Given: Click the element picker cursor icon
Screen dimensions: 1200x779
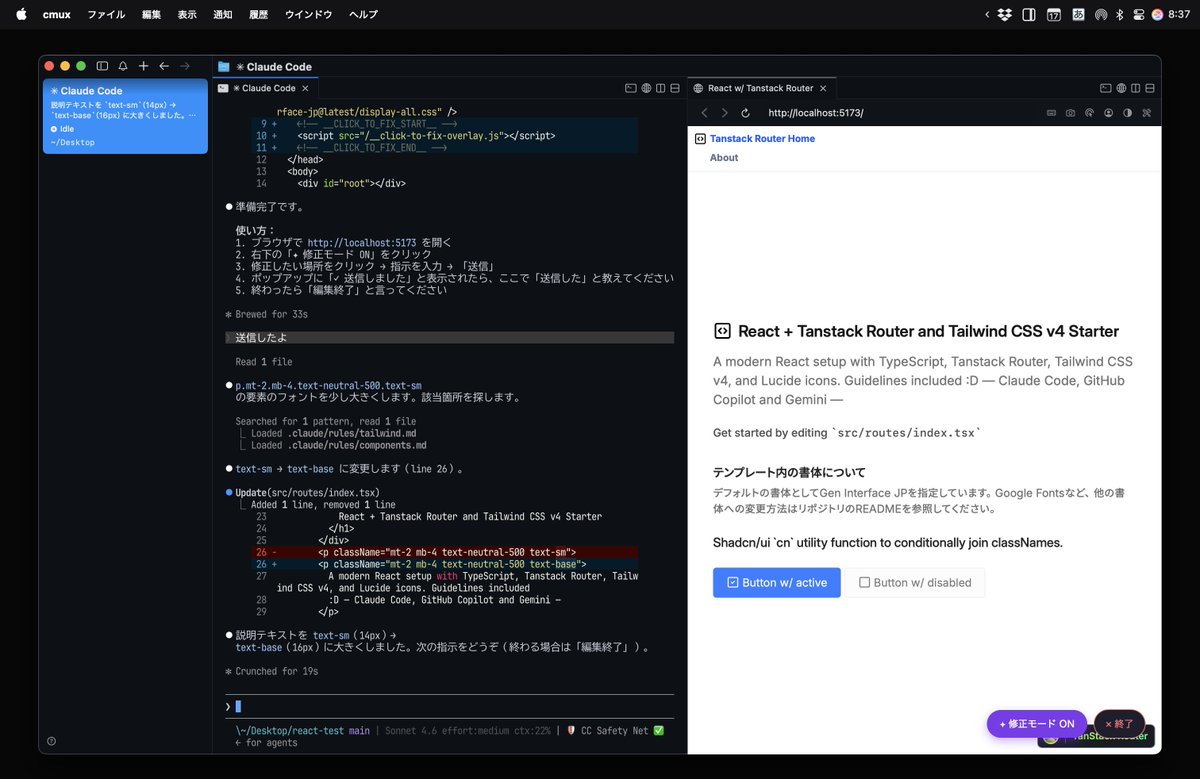Looking at the screenshot, I should point(1090,113).
